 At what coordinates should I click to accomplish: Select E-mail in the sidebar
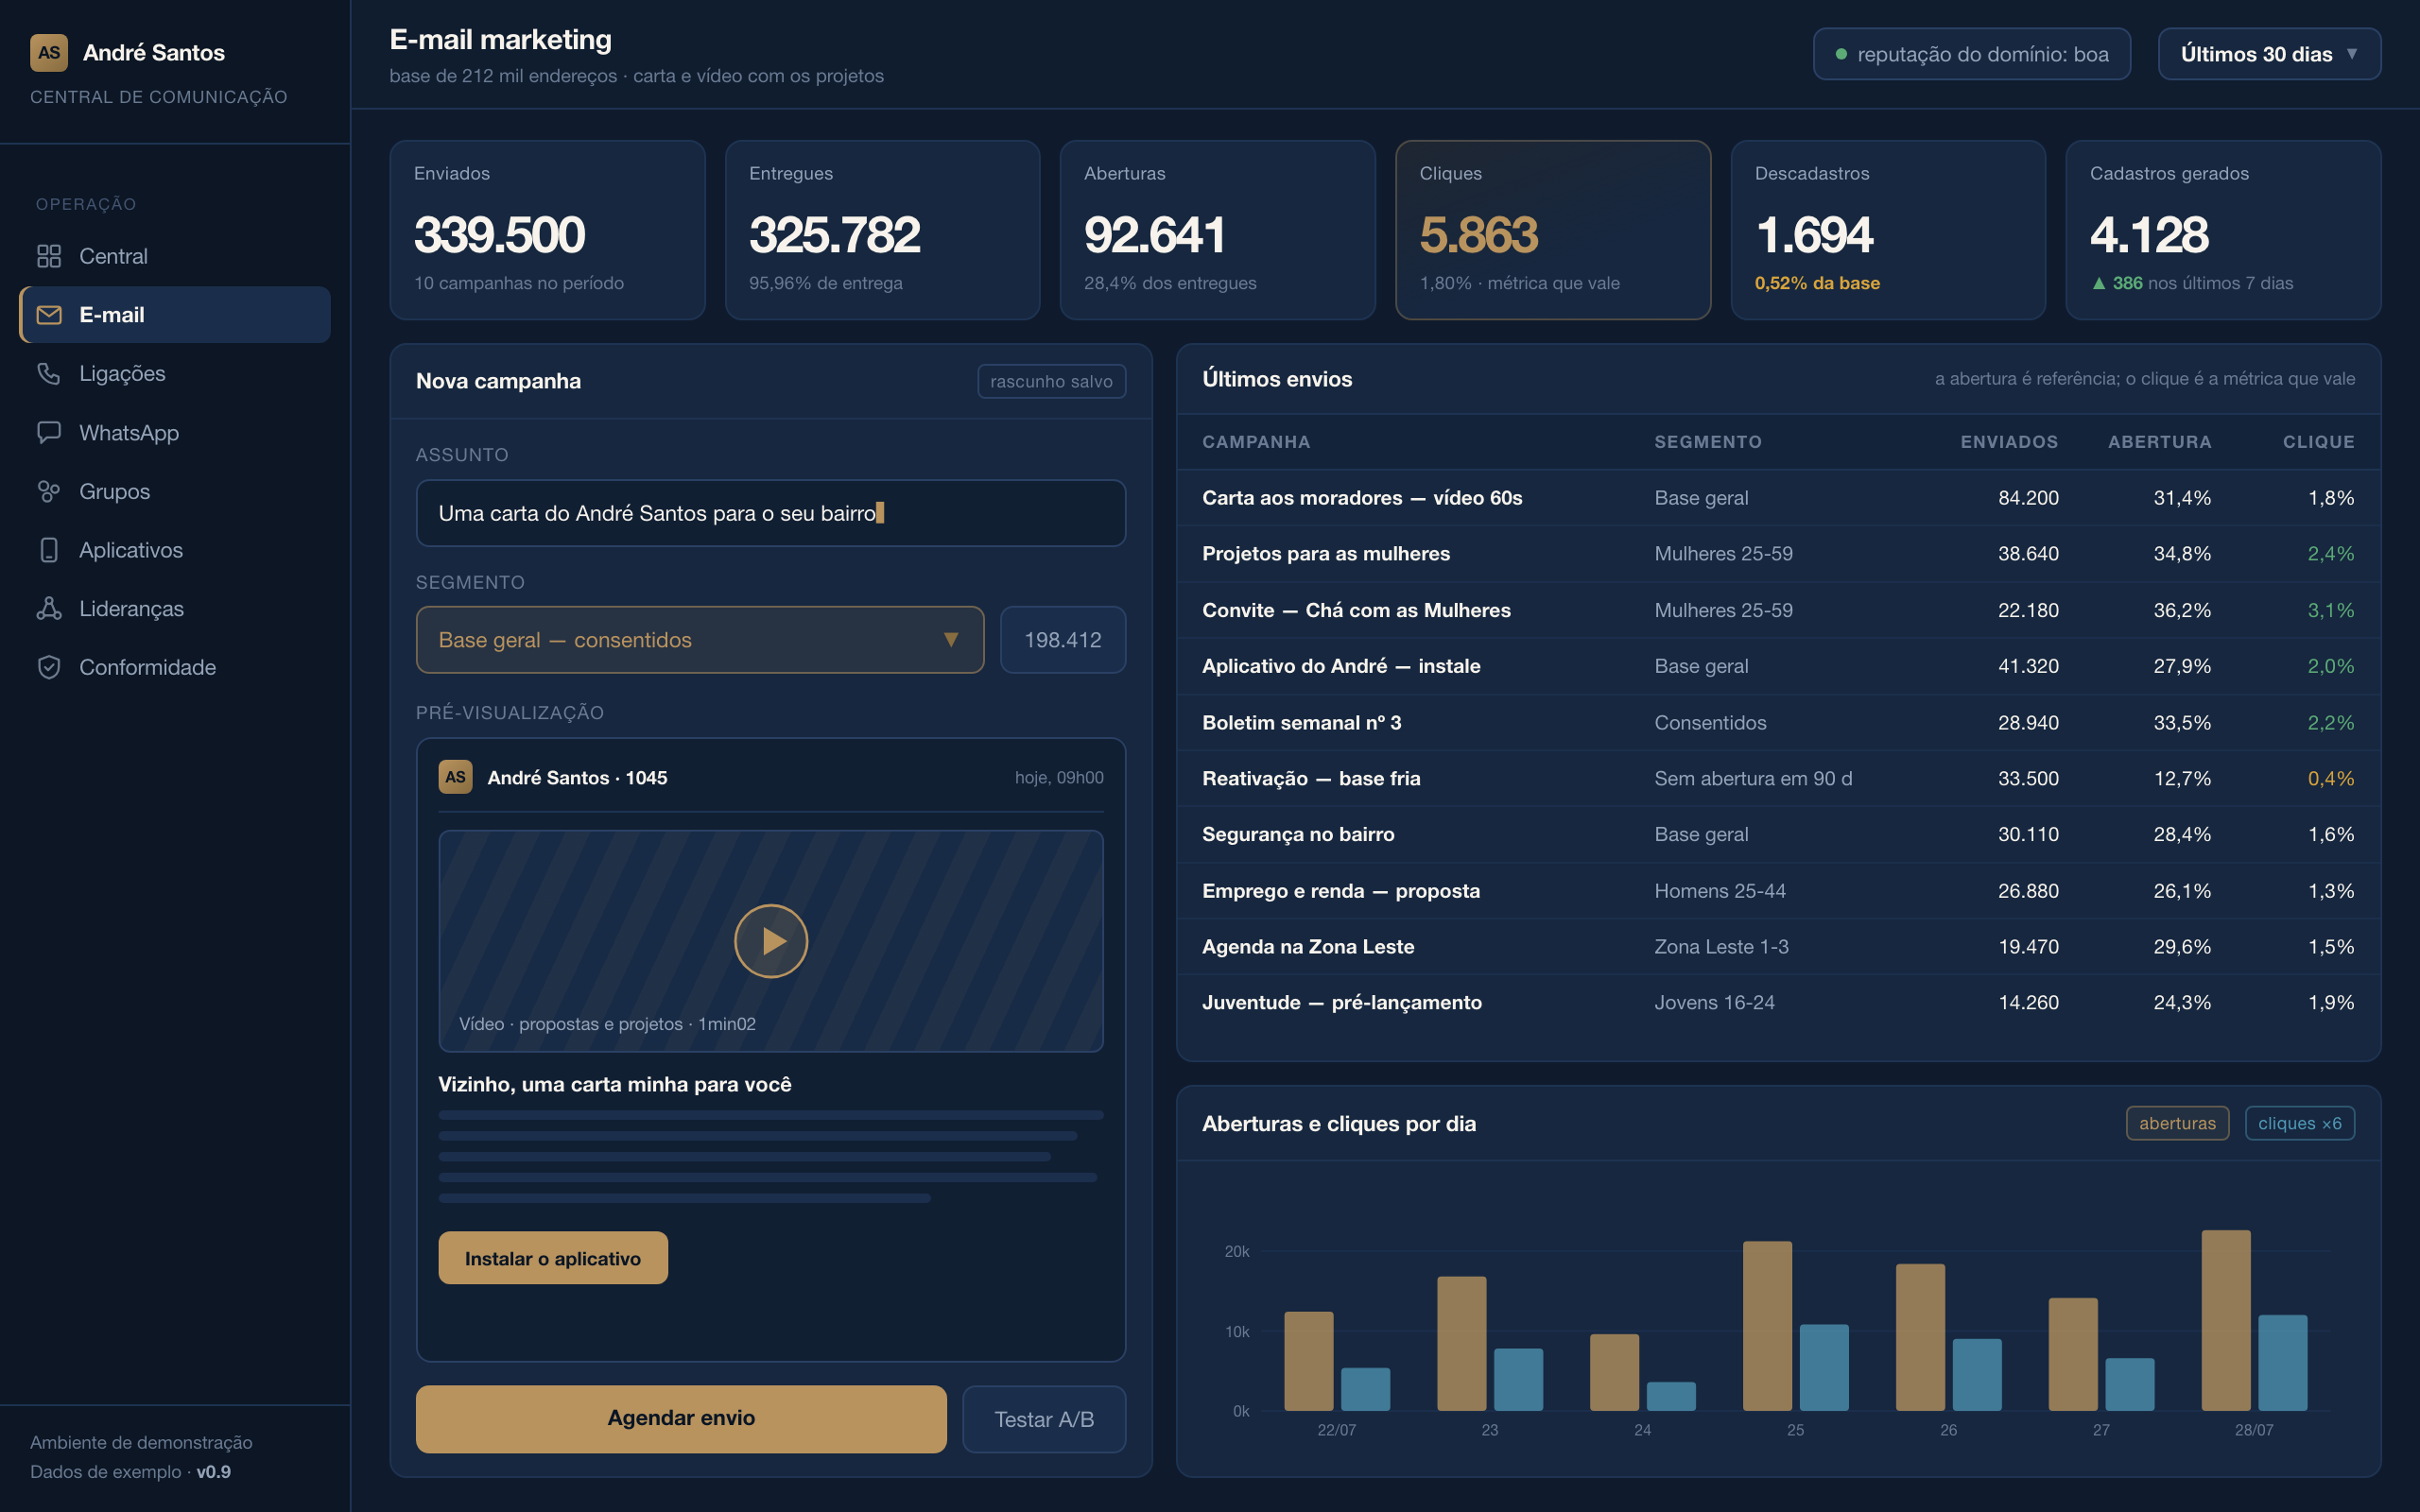tap(175, 315)
